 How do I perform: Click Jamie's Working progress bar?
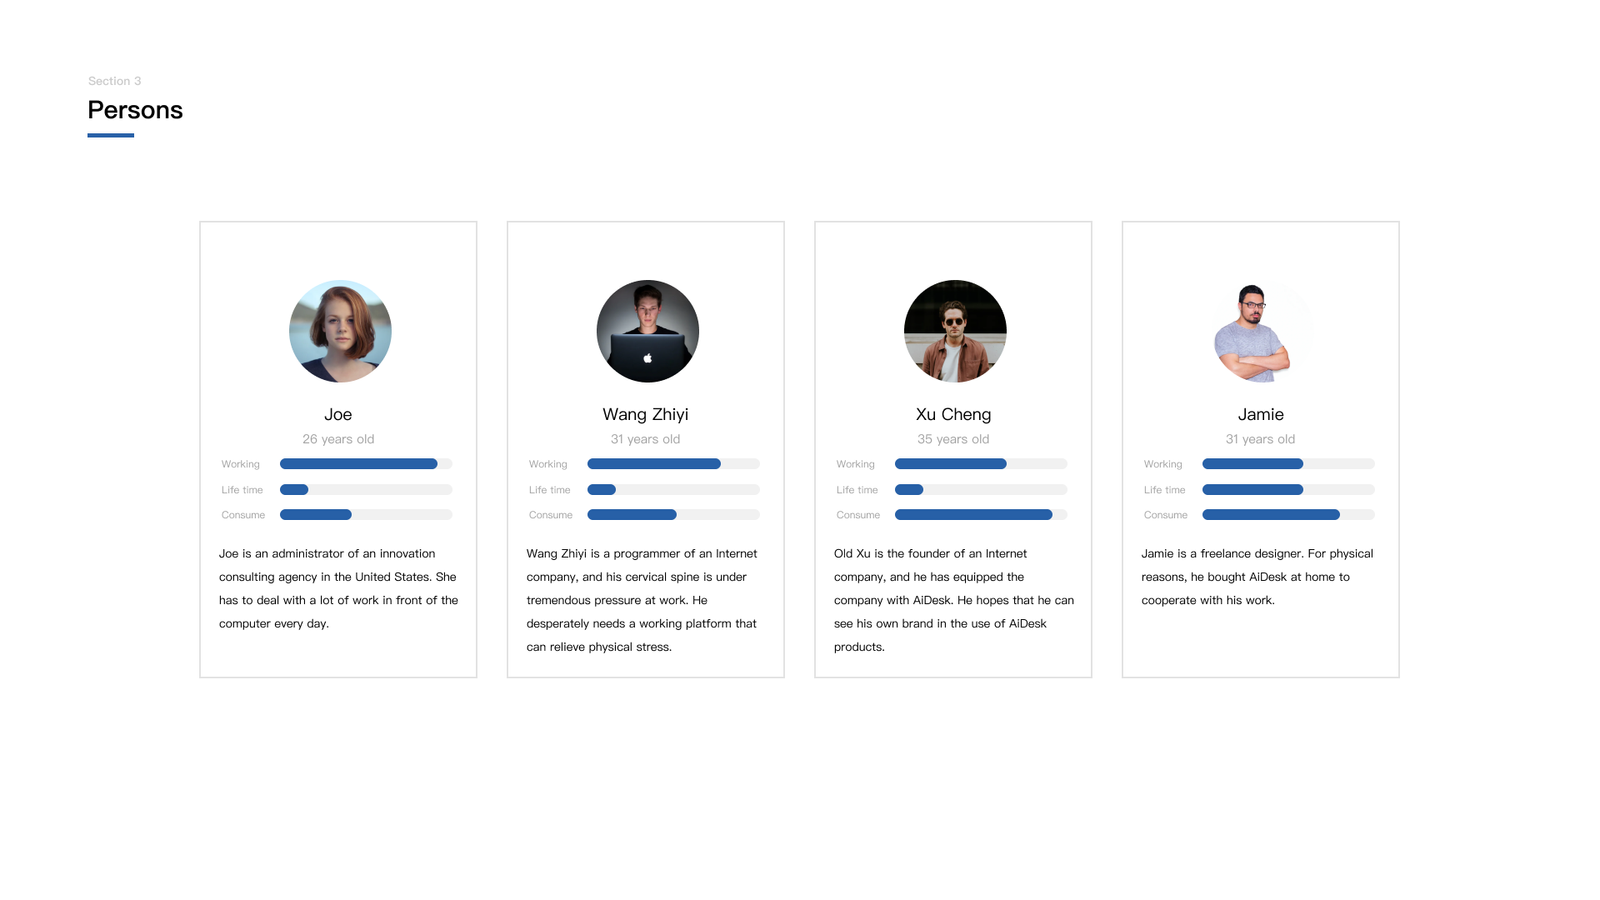pyautogui.click(x=1288, y=464)
